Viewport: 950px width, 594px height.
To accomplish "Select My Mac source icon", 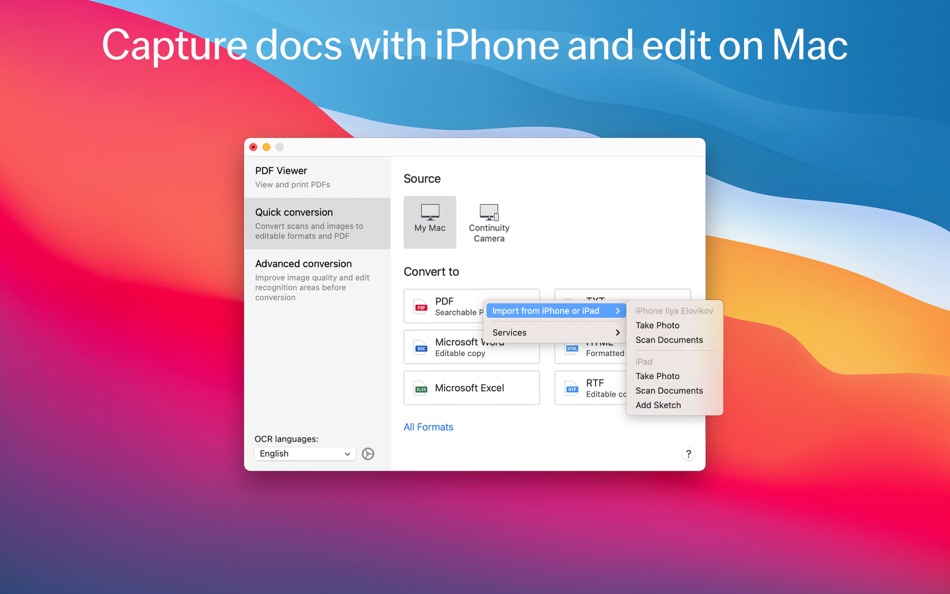I will tap(430, 222).
